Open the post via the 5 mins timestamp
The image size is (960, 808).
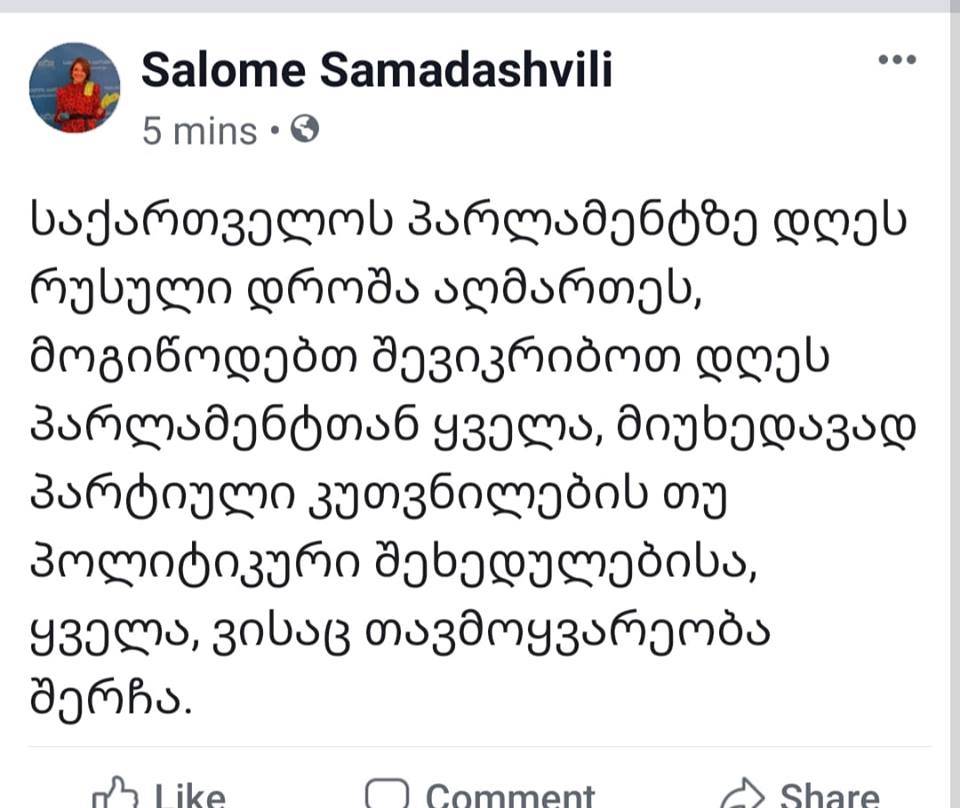pyautogui.click(x=200, y=131)
